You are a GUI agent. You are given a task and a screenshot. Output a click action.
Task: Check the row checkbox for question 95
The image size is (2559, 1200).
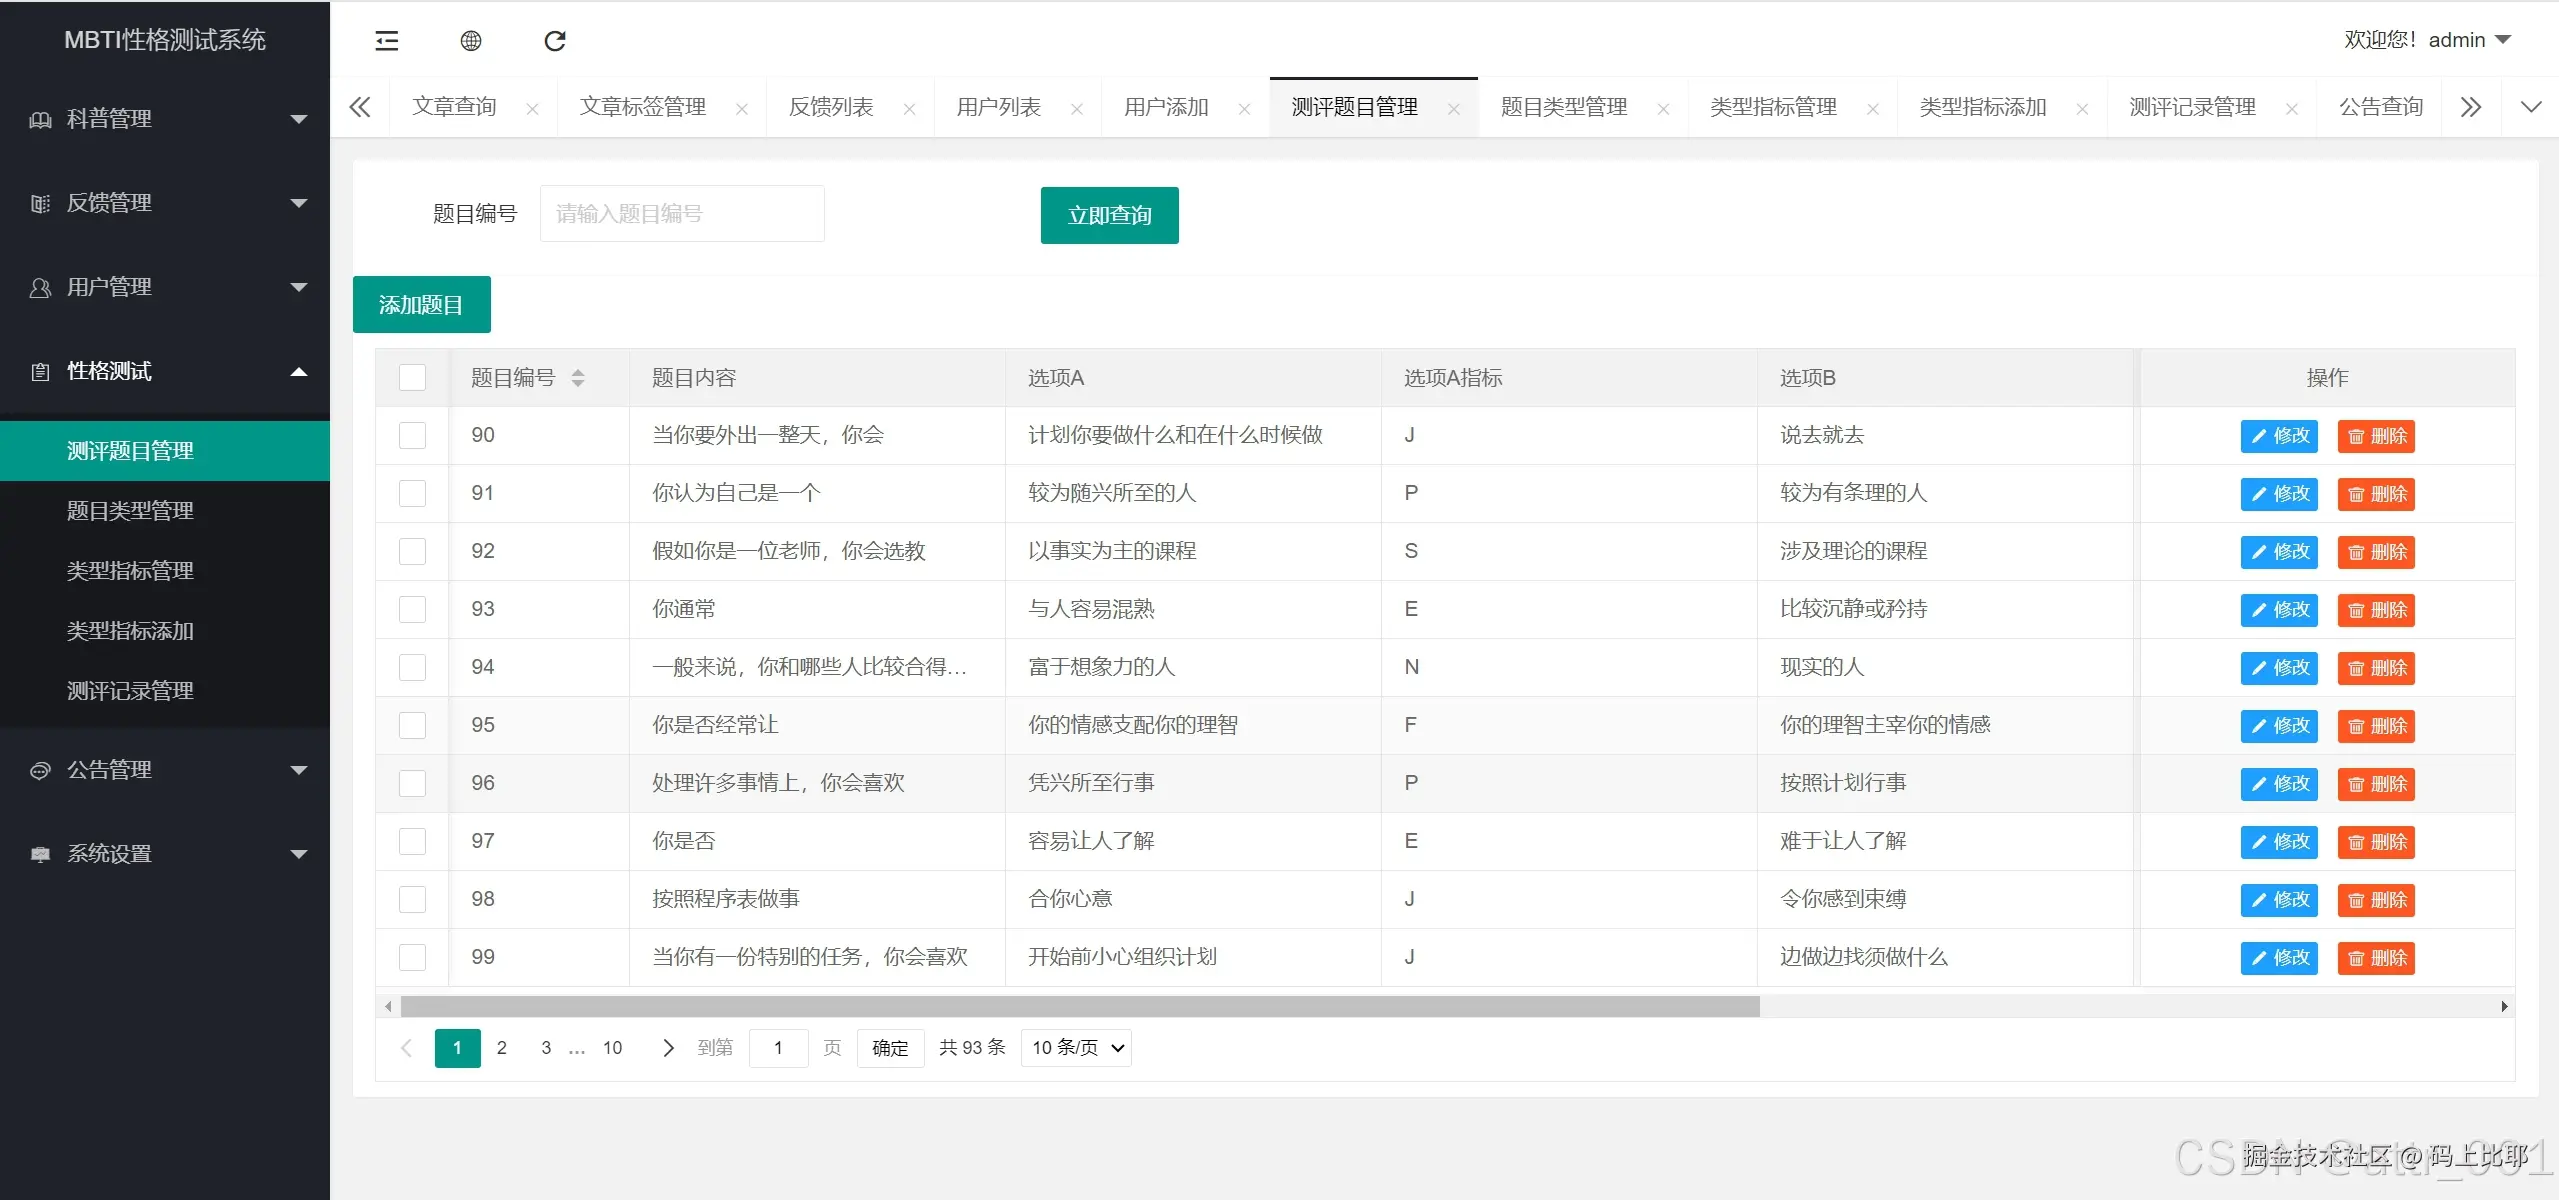(x=412, y=725)
